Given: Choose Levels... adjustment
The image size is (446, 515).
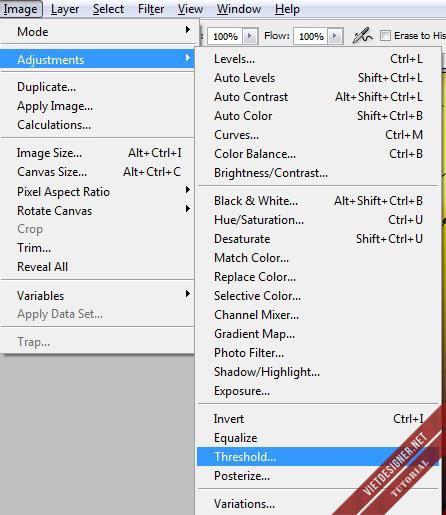Looking at the screenshot, I should (x=318, y=59).
